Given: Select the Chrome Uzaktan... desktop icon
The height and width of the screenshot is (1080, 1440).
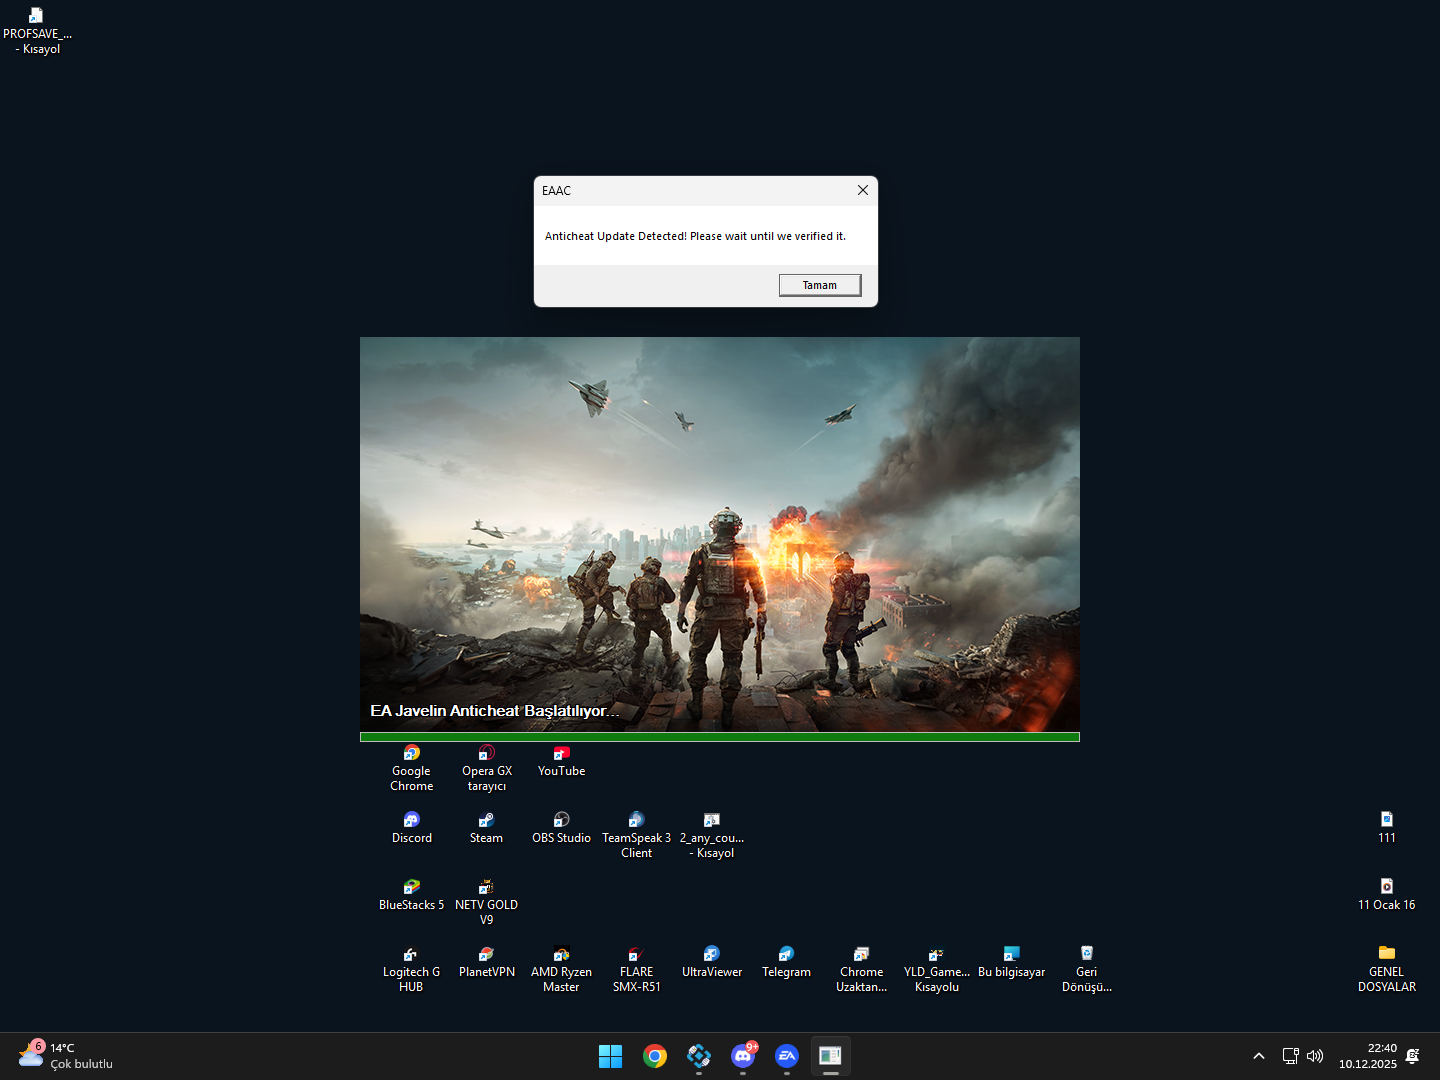Looking at the screenshot, I should tap(861, 969).
